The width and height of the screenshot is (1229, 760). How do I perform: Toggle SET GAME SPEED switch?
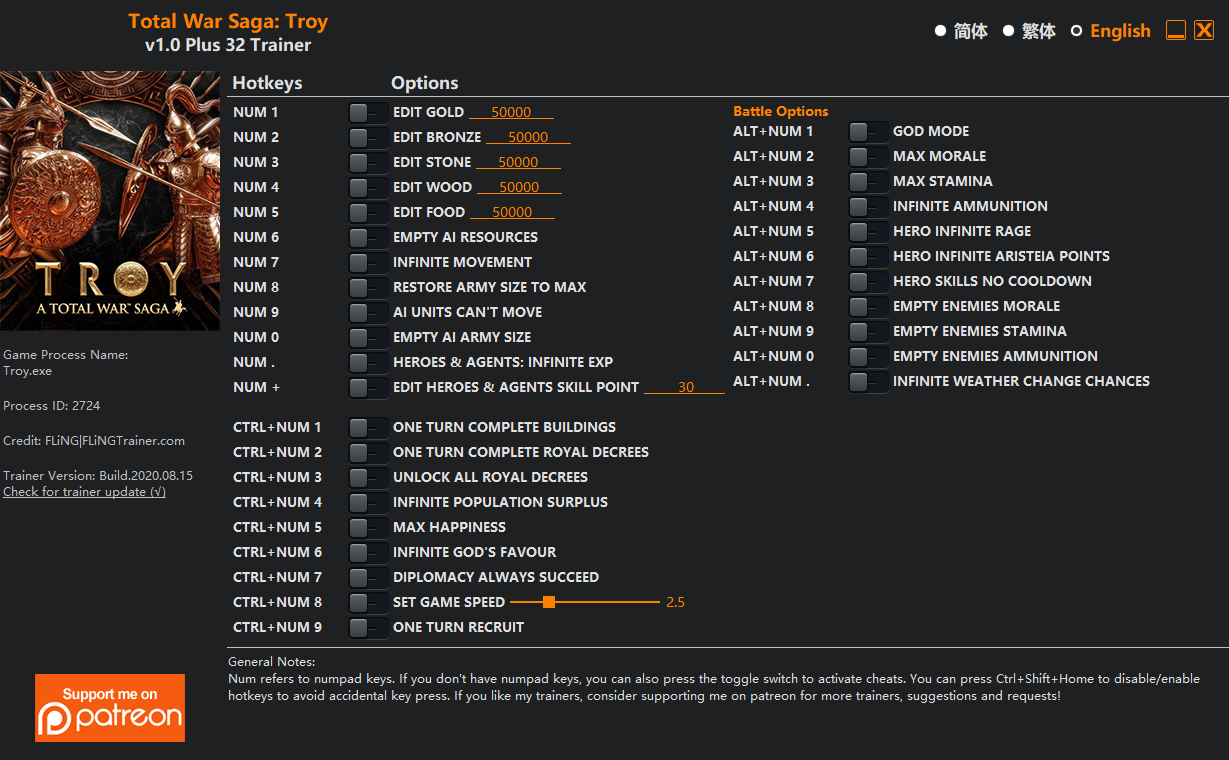[368, 603]
